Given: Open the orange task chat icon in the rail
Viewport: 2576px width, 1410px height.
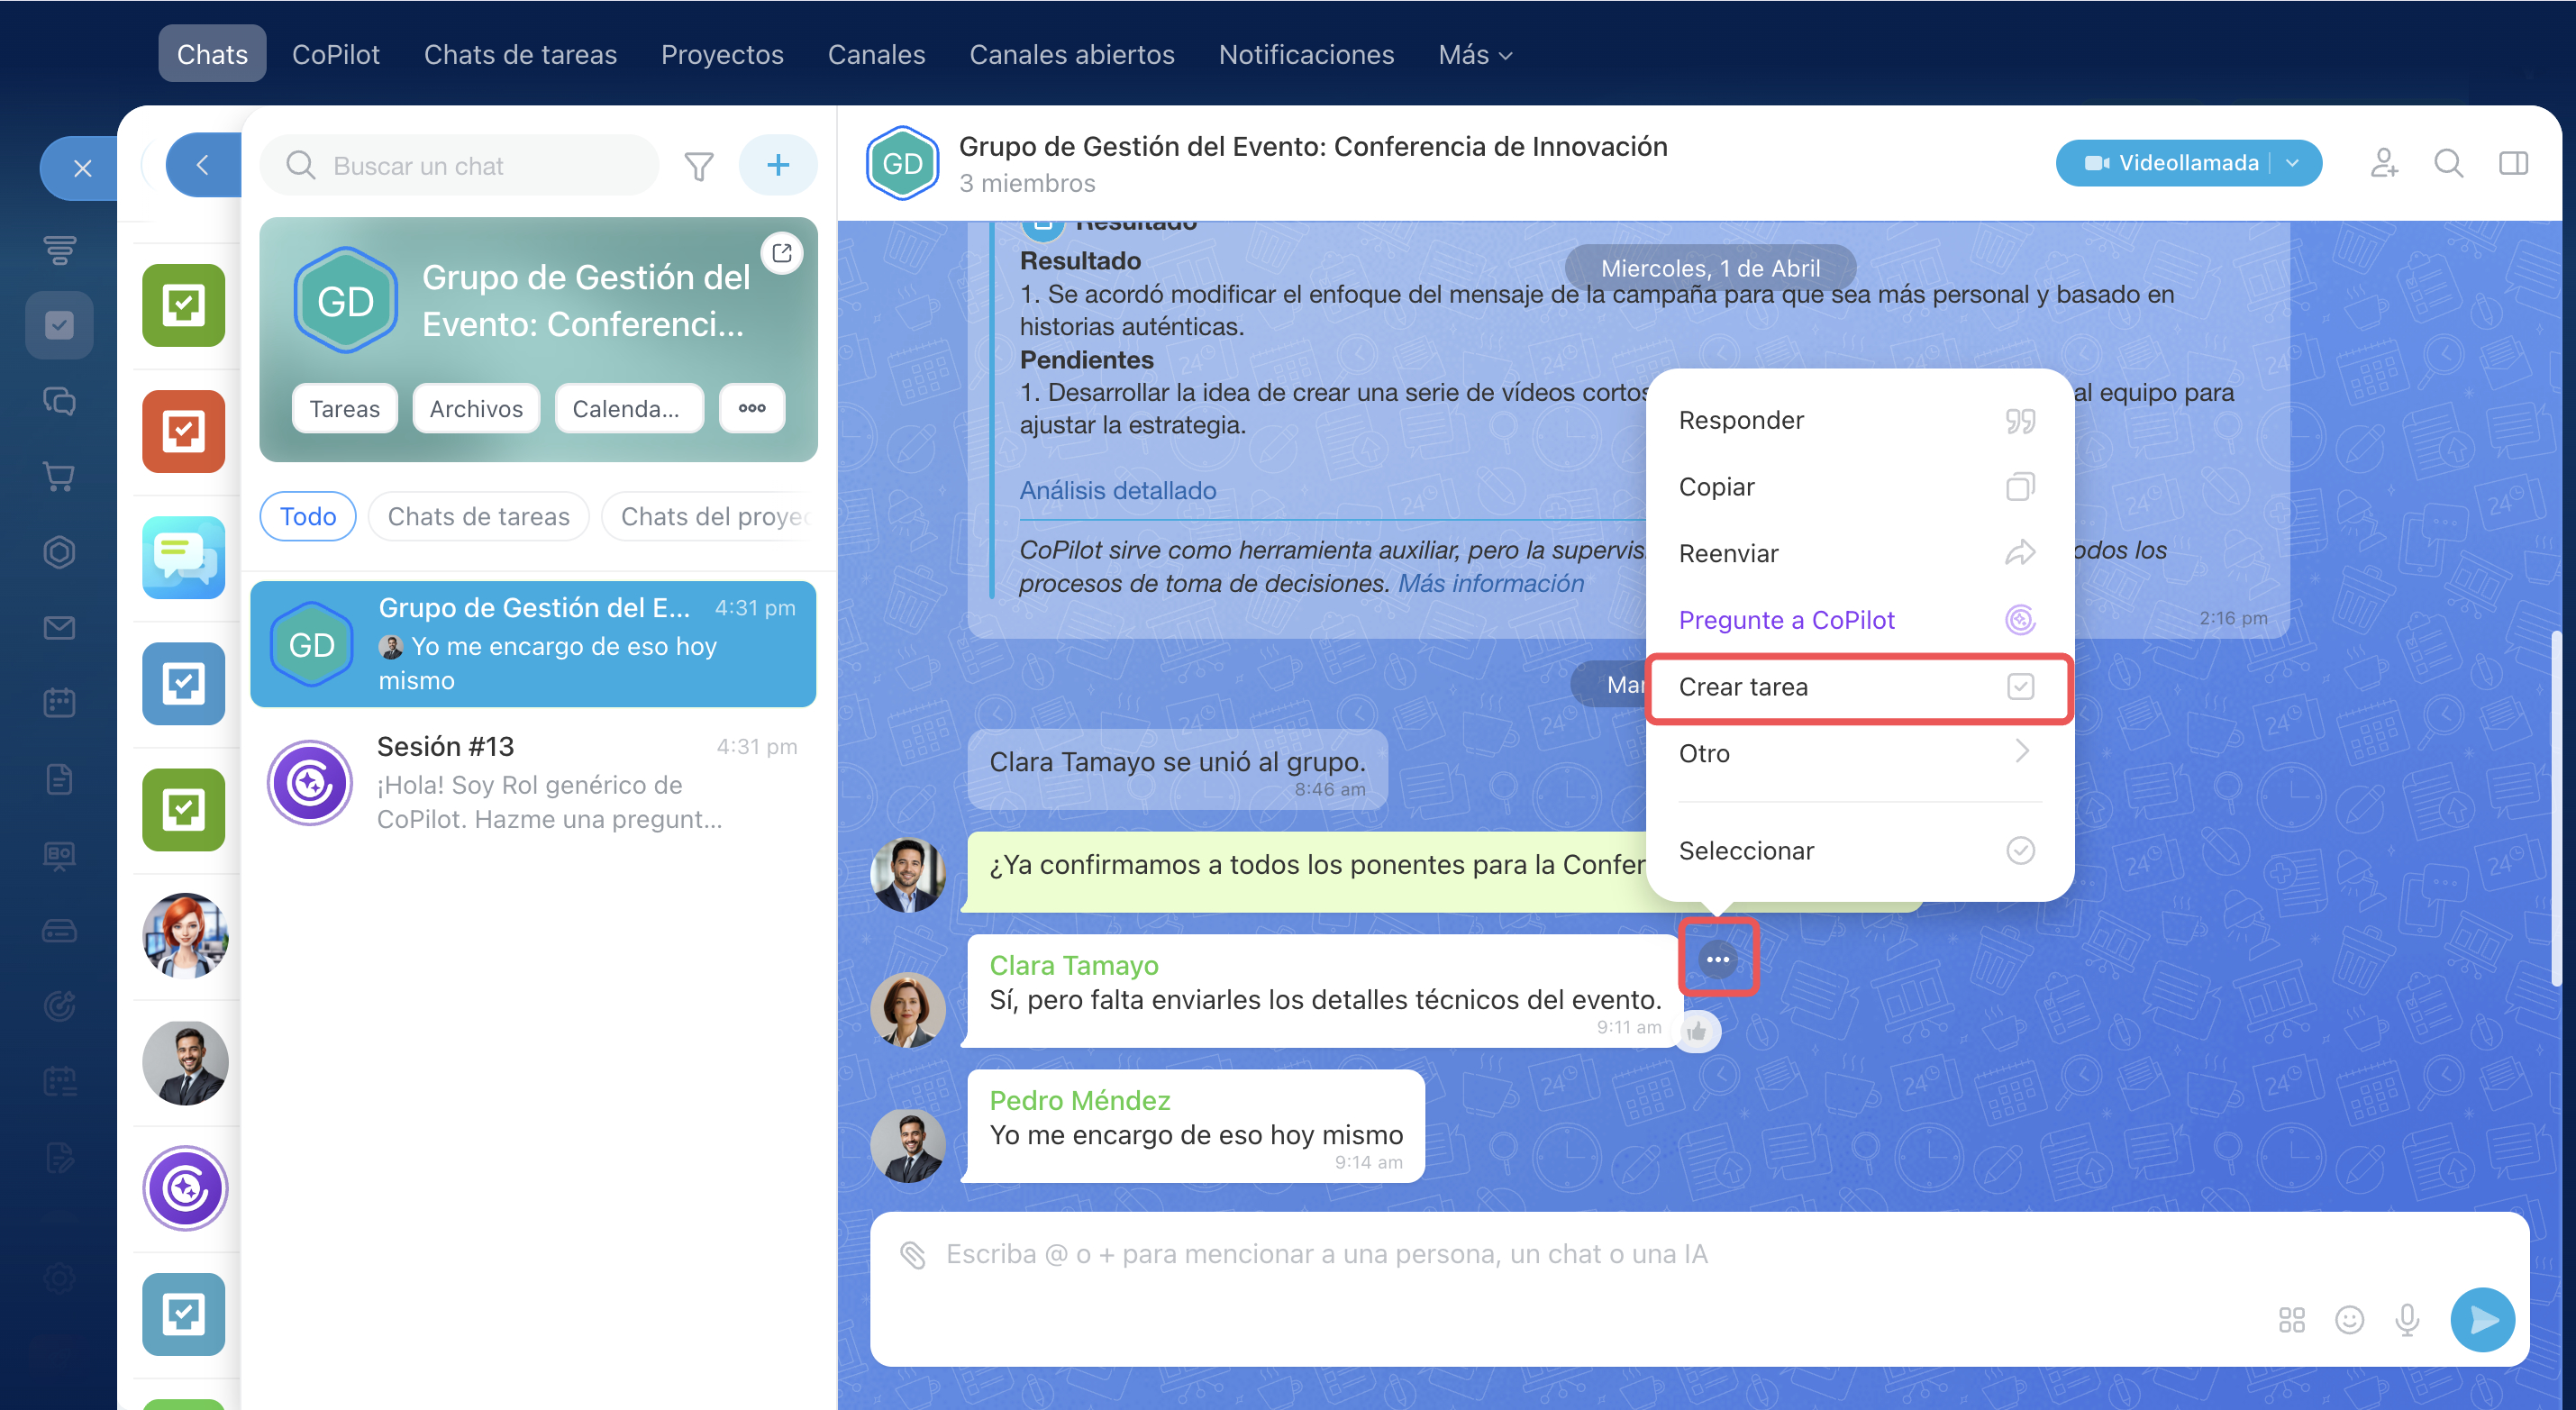Looking at the screenshot, I should click(184, 431).
